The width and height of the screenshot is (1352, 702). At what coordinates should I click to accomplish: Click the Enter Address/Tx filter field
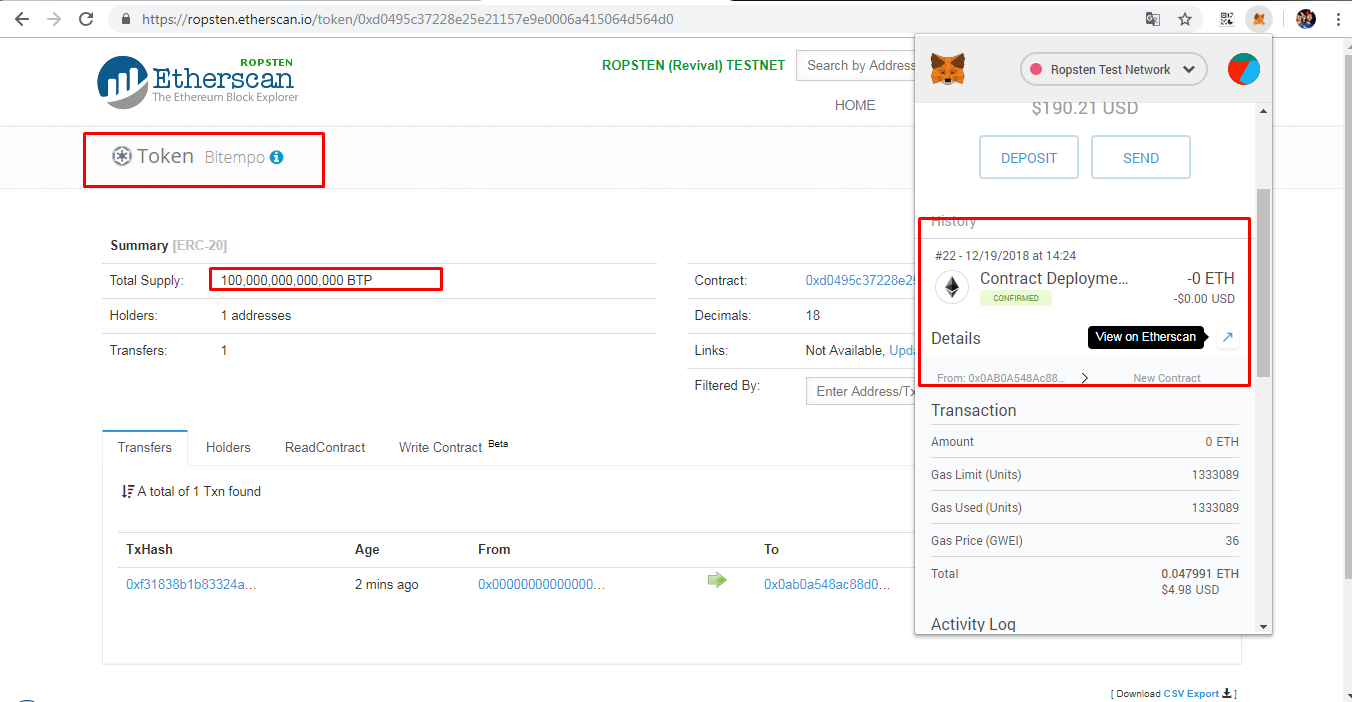click(861, 391)
